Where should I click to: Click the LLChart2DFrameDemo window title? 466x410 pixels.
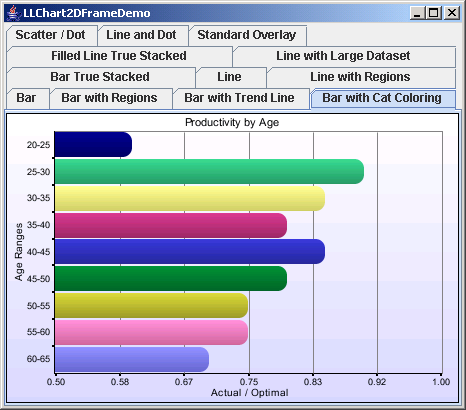pyautogui.click(x=87, y=13)
